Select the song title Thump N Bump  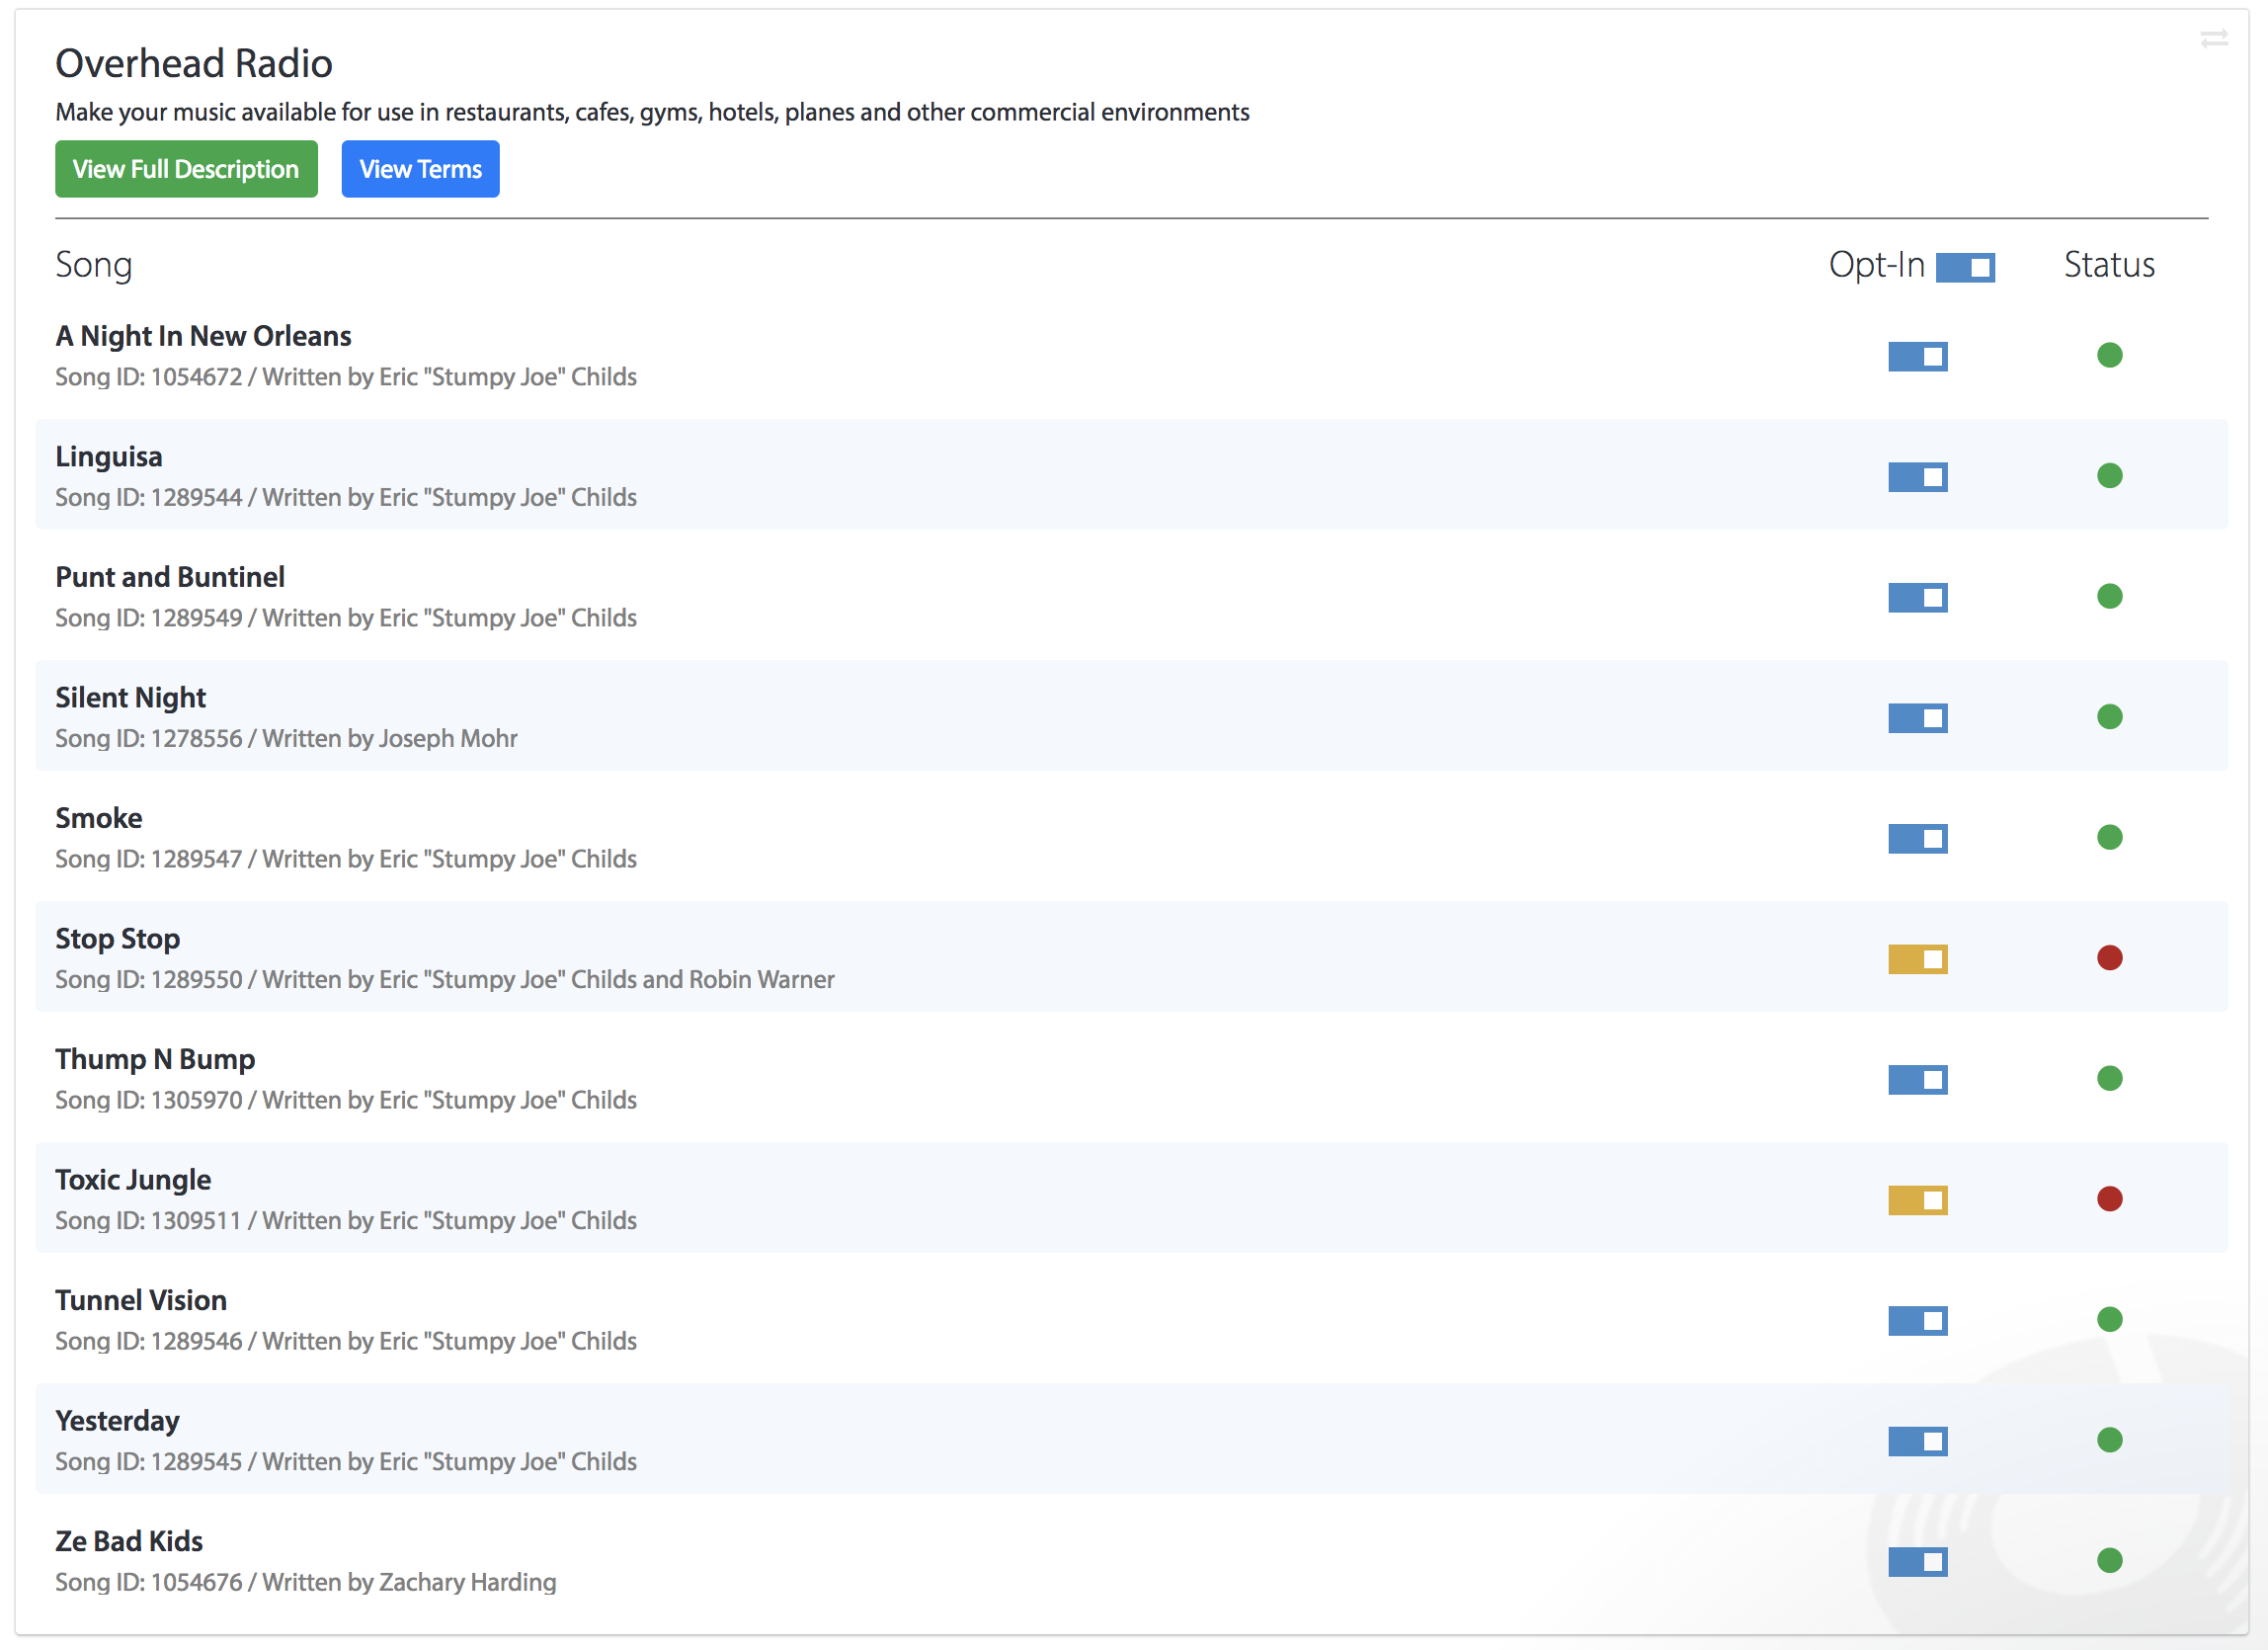(155, 1059)
